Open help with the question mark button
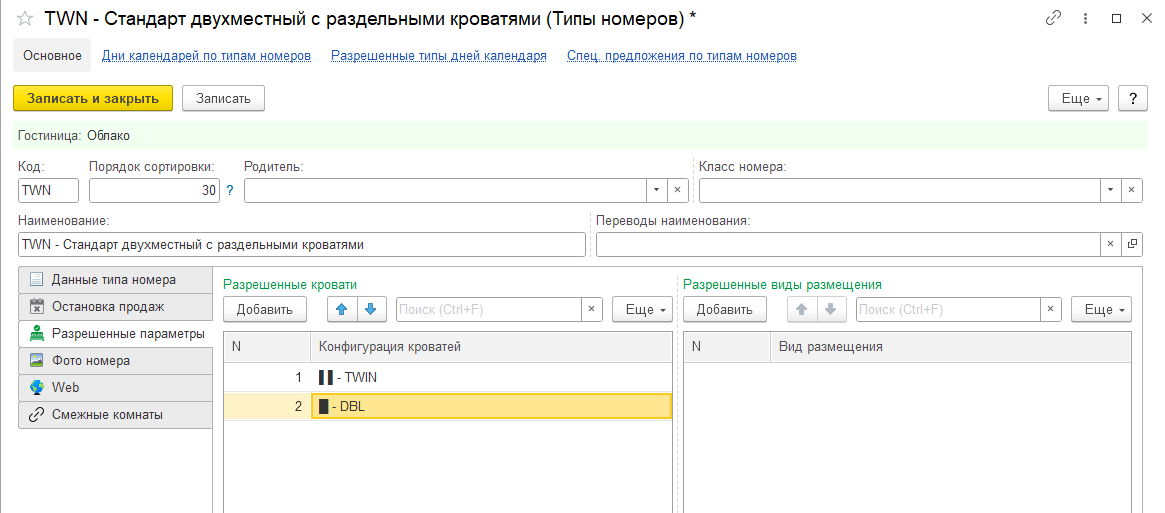Viewport: 1165px width, 513px height. tap(1132, 98)
